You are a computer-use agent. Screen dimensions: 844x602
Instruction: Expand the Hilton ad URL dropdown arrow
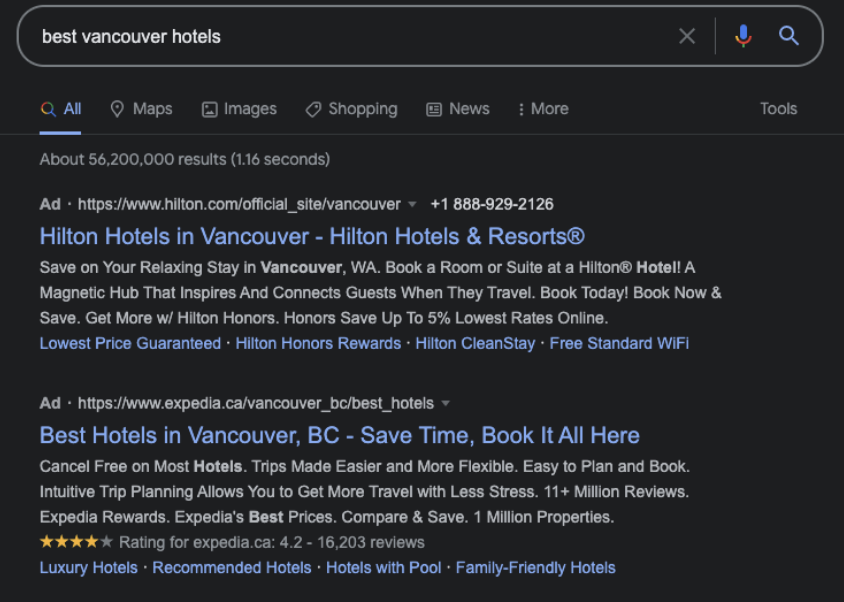coord(412,204)
